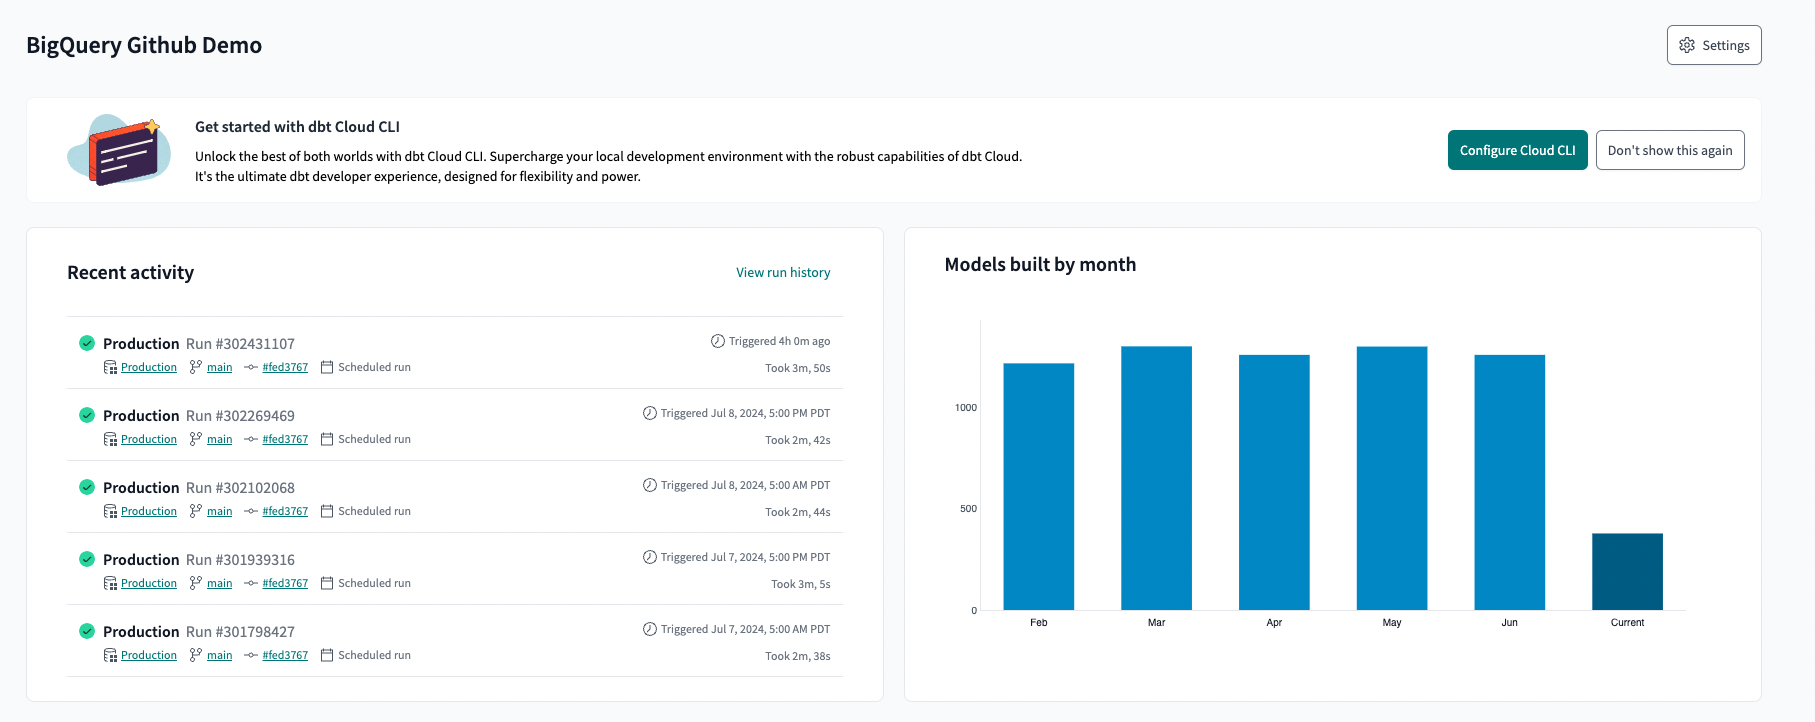Click the calendar icon for Run #301939316
This screenshot has height=722, width=1815.
coord(327,583)
